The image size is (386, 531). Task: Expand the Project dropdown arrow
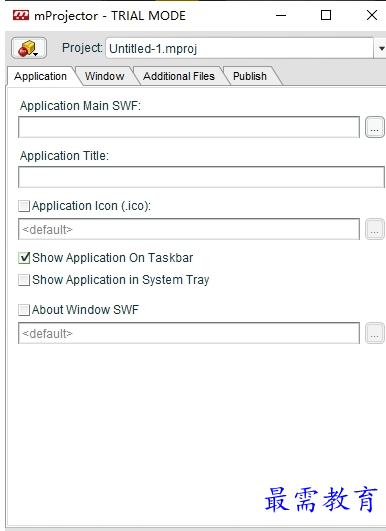[x=381, y=48]
